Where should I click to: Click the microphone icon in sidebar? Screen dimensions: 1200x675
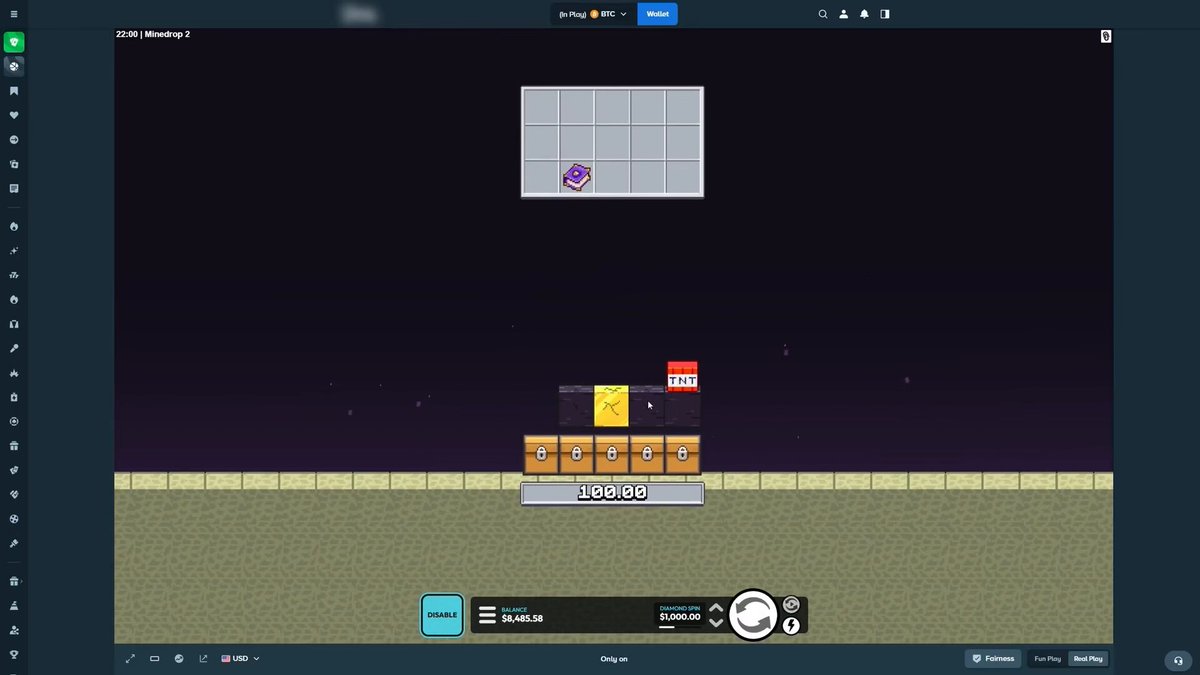point(14,349)
